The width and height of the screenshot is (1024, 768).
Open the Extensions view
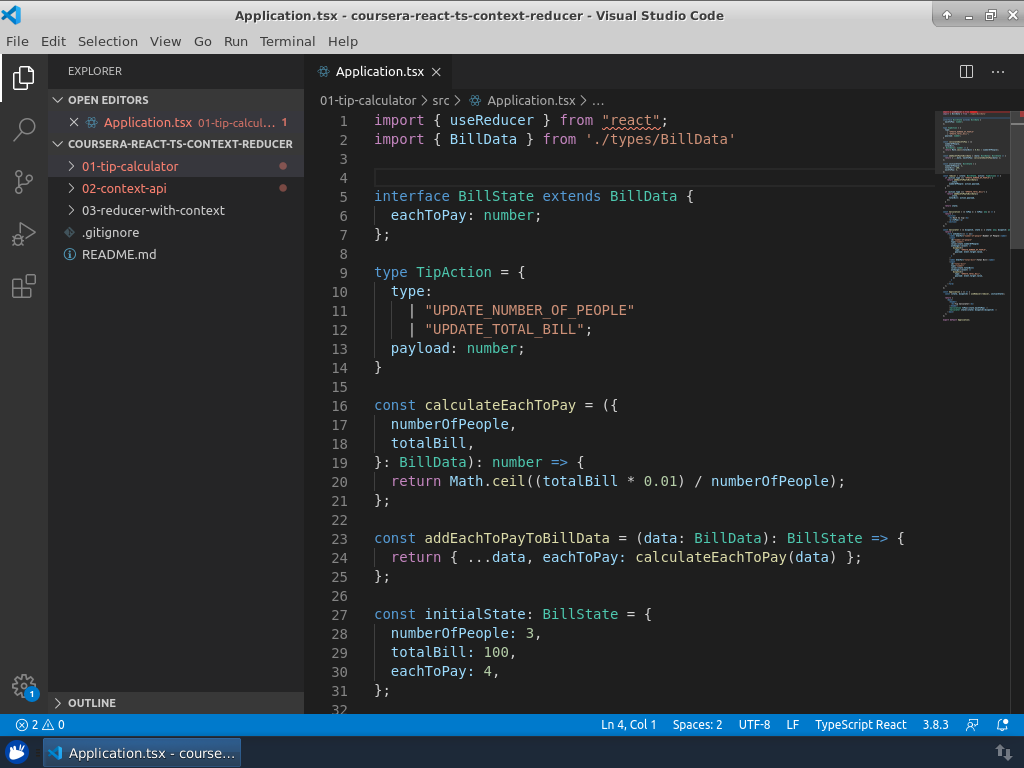click(x=24, y=288)
